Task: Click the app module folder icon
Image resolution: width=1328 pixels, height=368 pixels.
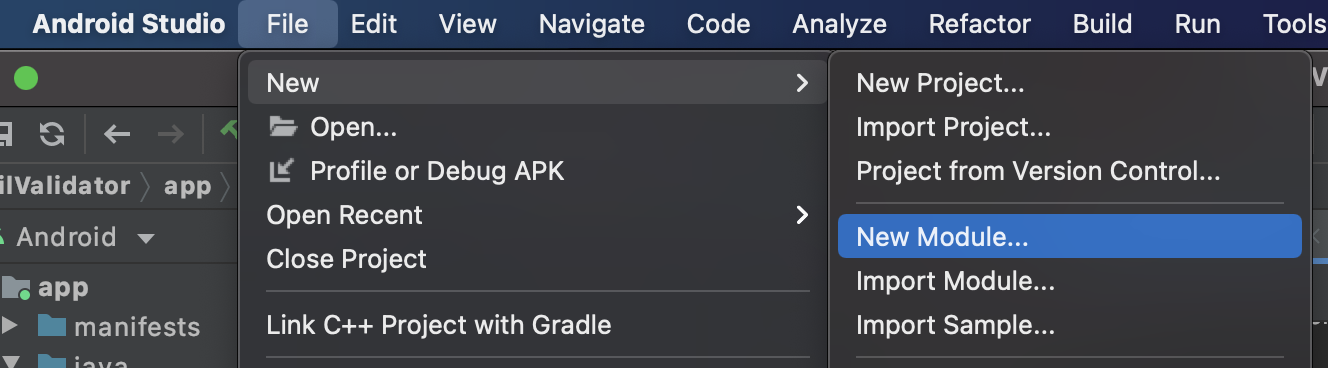Action: 15,288
